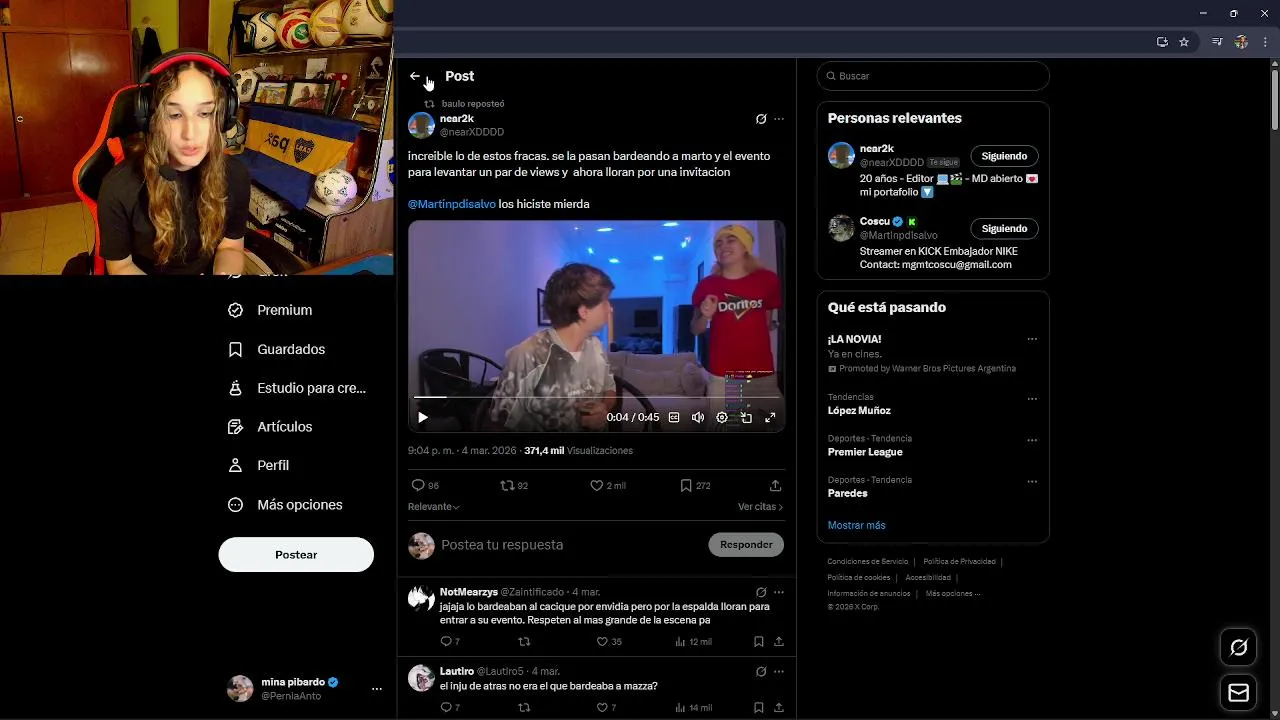The height and width of the screenshot is (720, 1280).
Task: Open the Premier League trend
Action: tap(865, 452)
